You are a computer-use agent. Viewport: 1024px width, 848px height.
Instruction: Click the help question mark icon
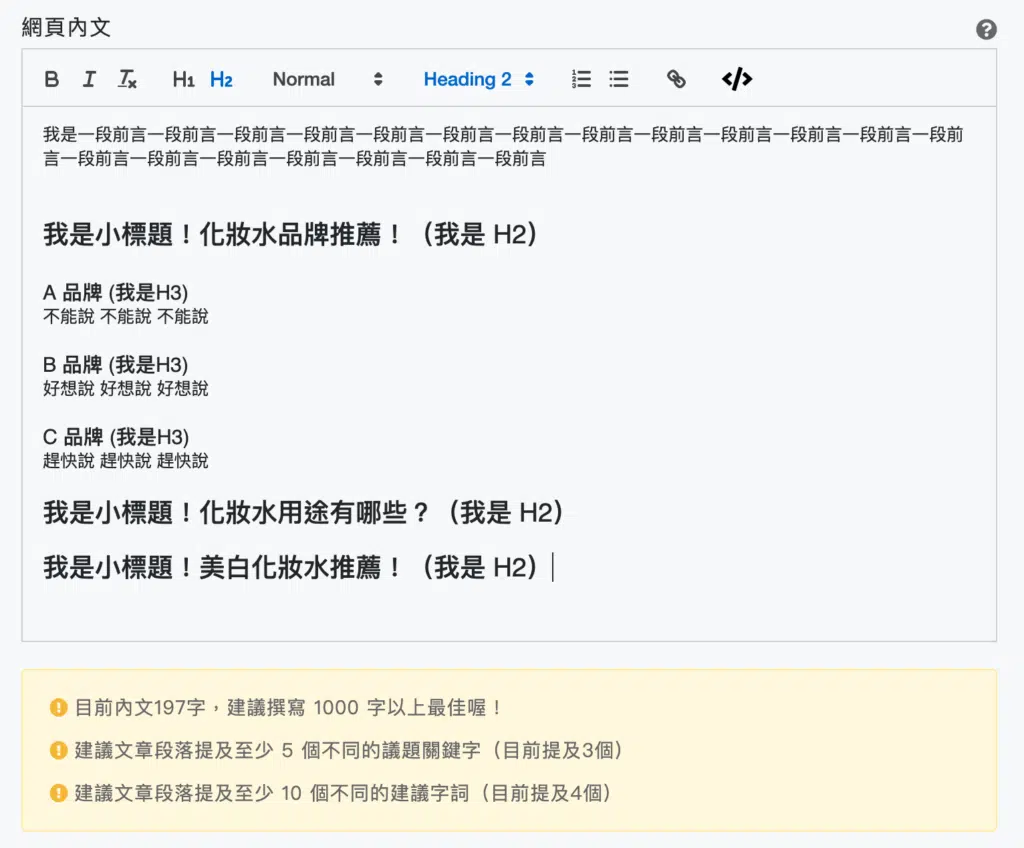(986, 29)
